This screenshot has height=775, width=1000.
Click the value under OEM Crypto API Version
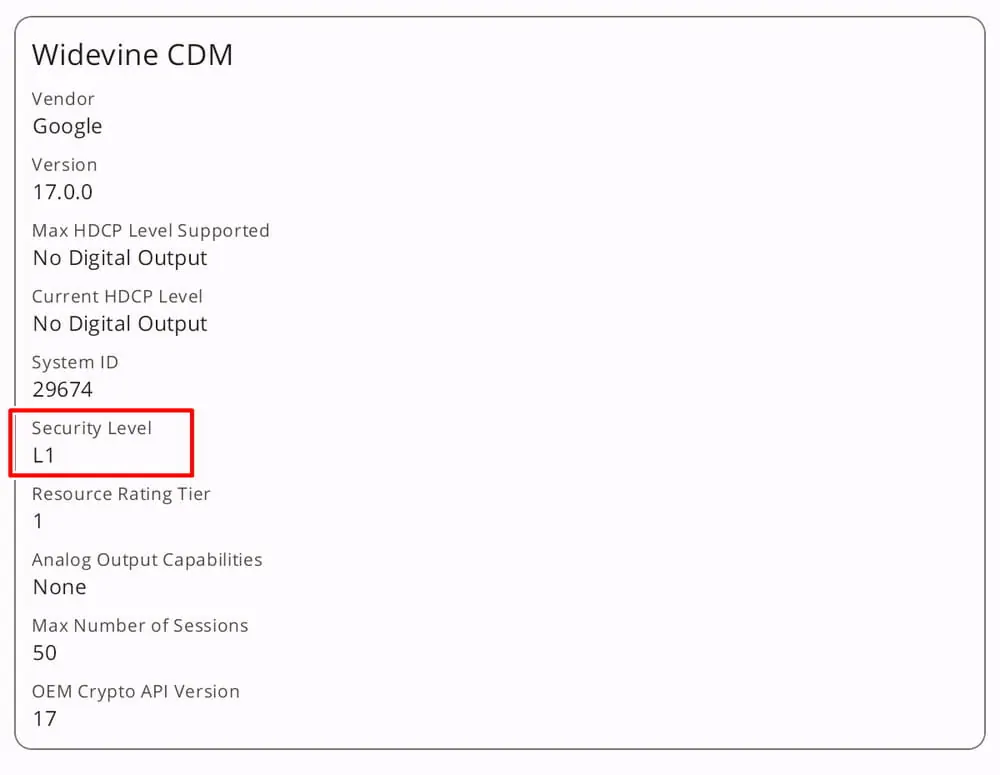pos(45,719)
